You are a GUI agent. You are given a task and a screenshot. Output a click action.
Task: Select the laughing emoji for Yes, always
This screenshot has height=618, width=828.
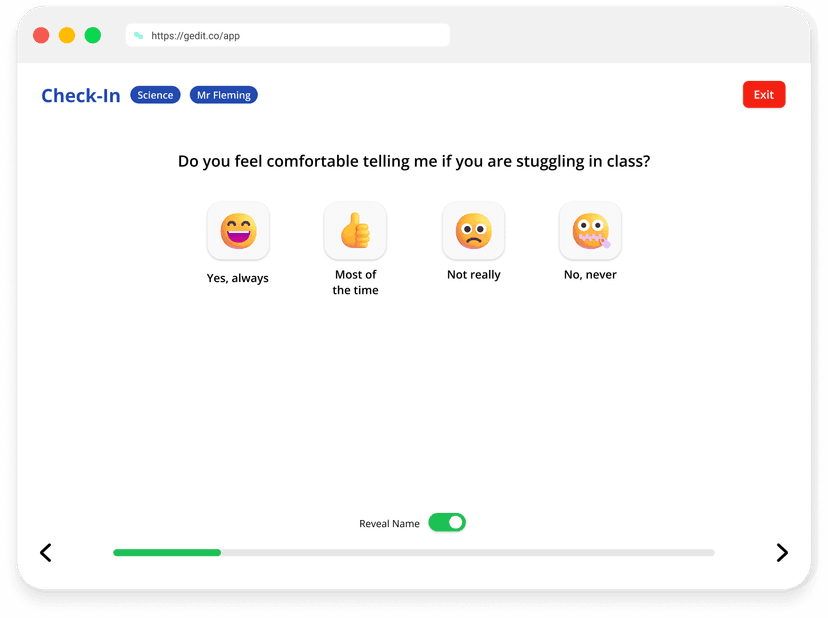point(238,231)
